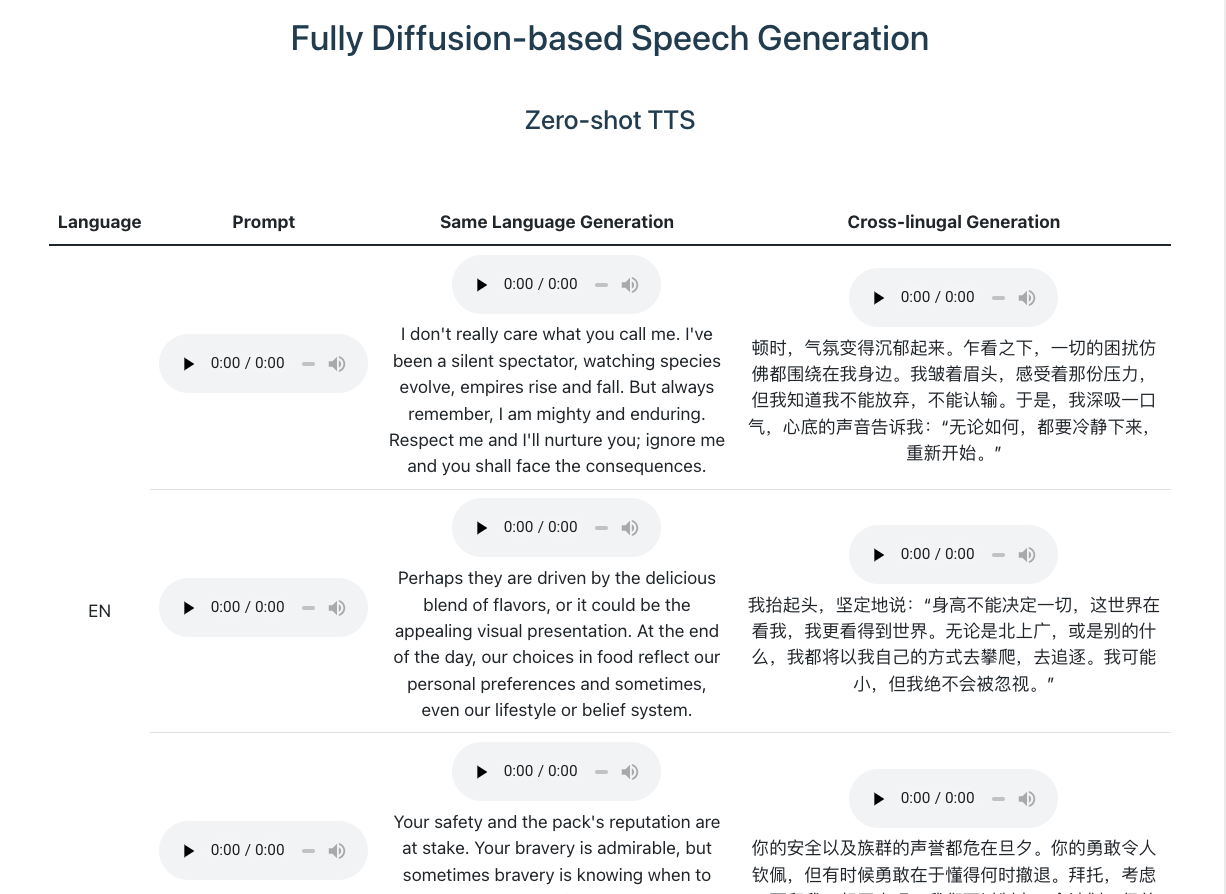Mute the prompt audio in the first row
Screen dimensions: 1226x894
337,363
